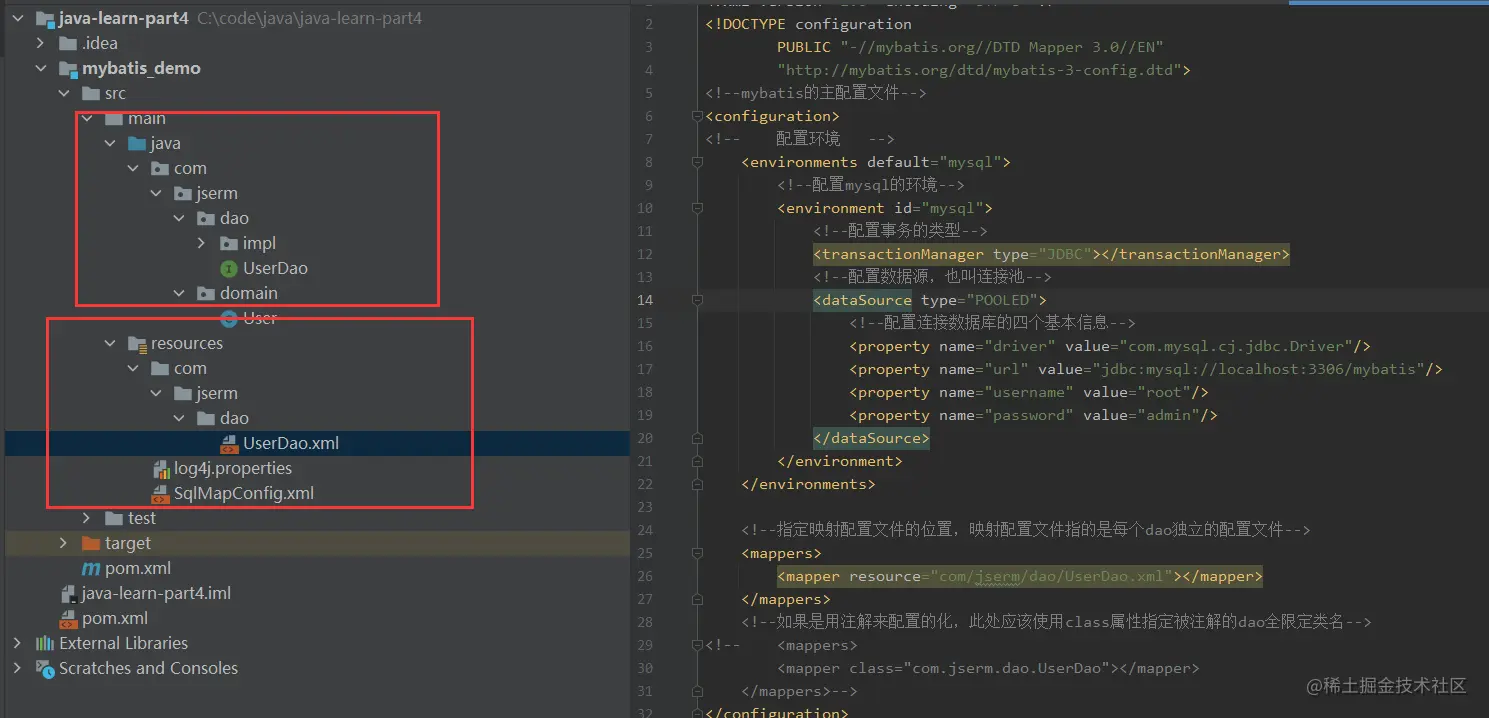Click the External Libraries icon
The height and width of the screenshot is (718, 1489).
coord(44,643)
